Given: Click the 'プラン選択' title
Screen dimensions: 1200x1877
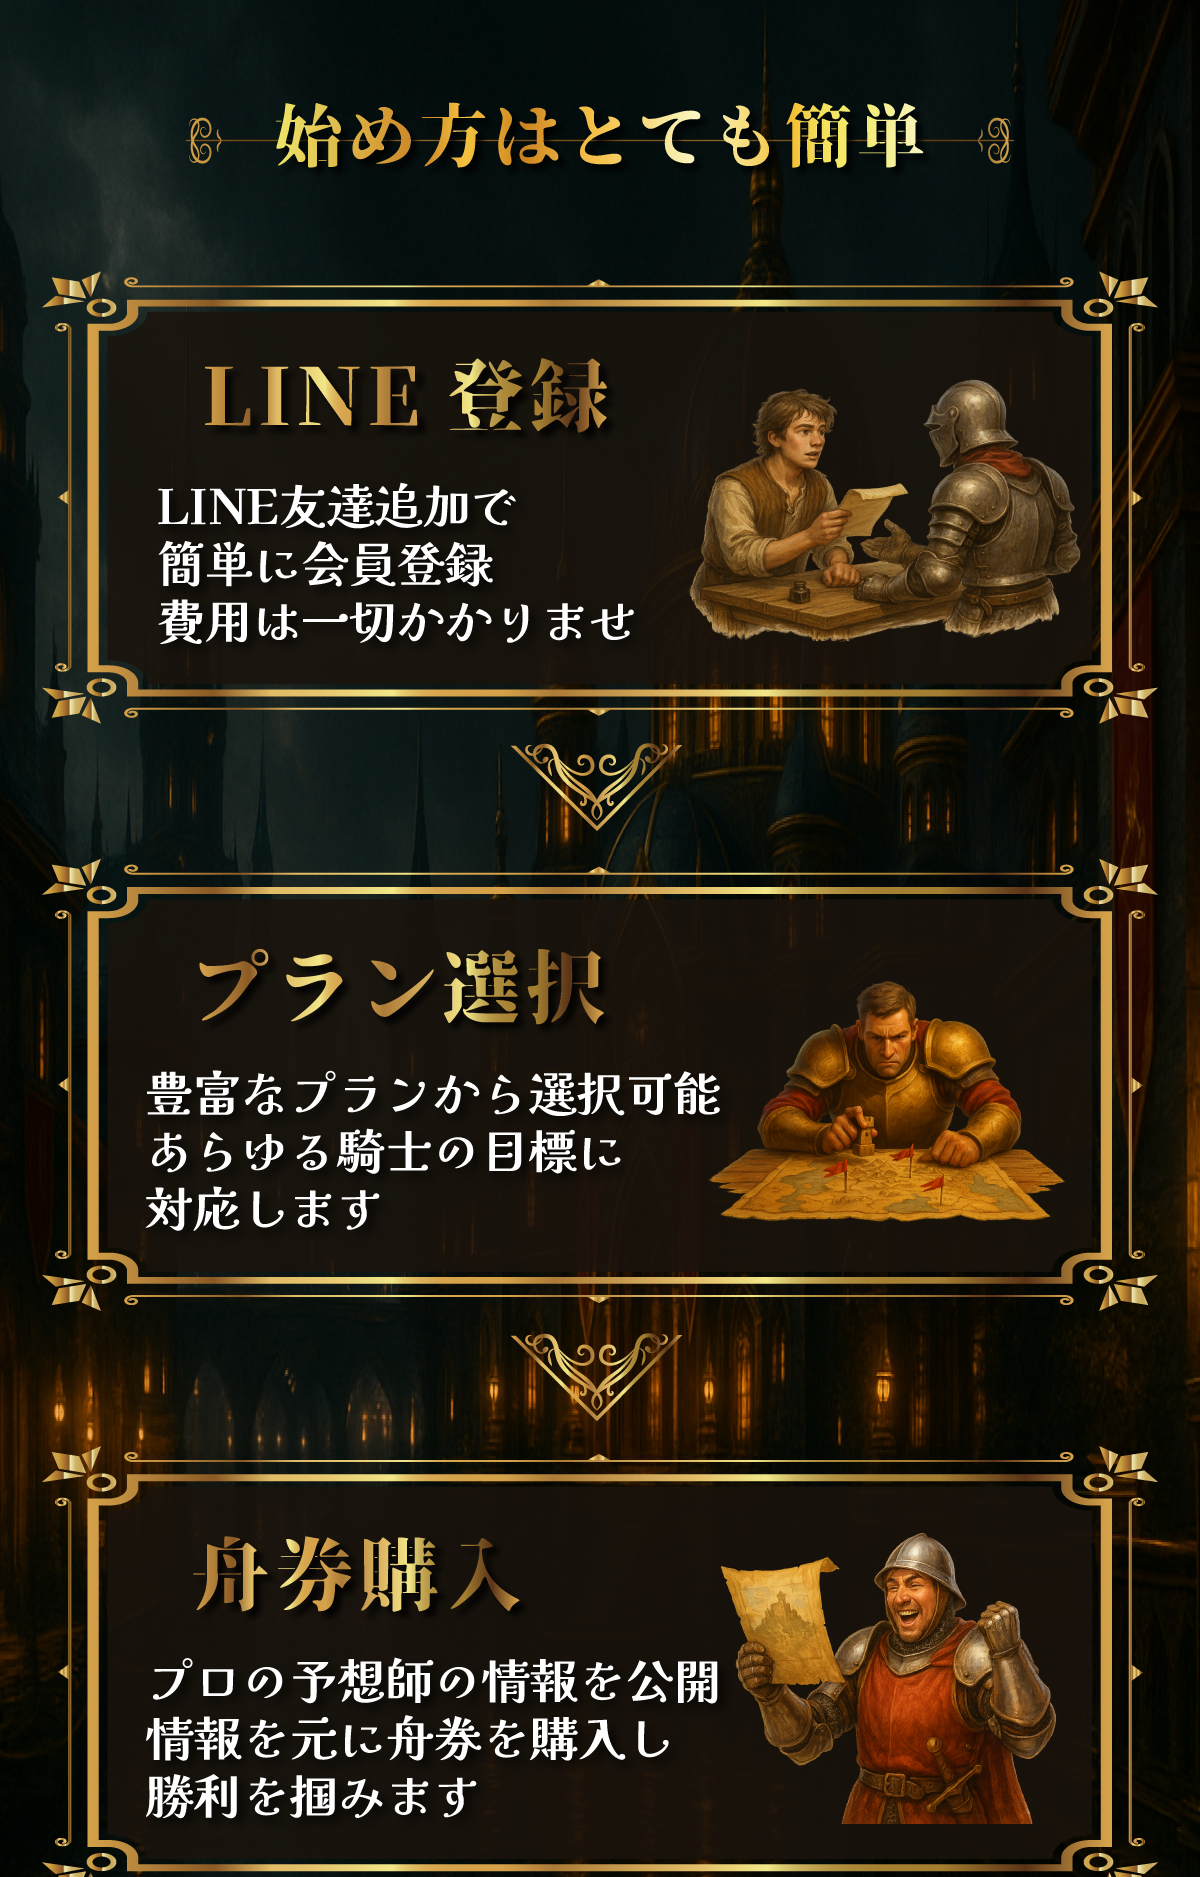Looking at the screenshot, I should [401, 987].
